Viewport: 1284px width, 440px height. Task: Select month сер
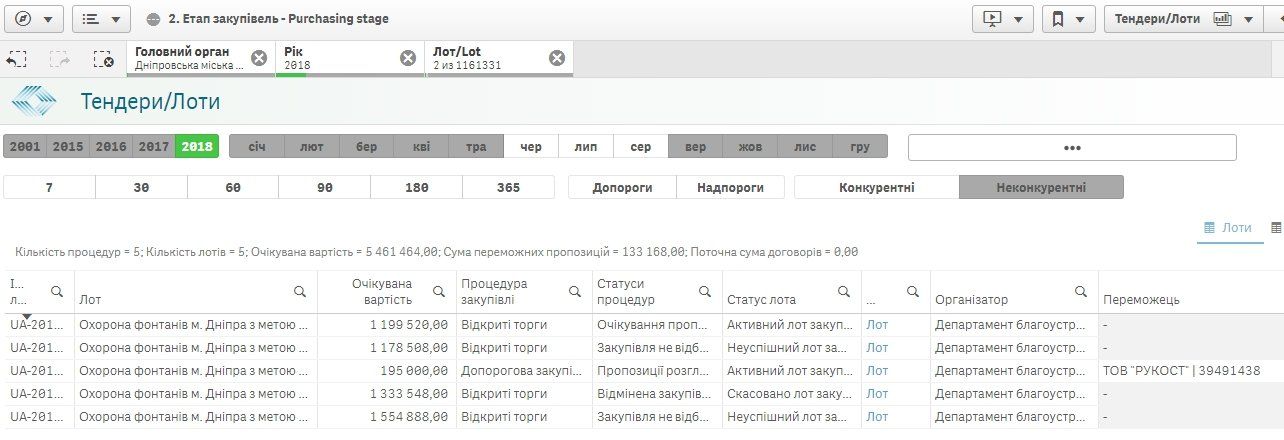click(641, 146)
